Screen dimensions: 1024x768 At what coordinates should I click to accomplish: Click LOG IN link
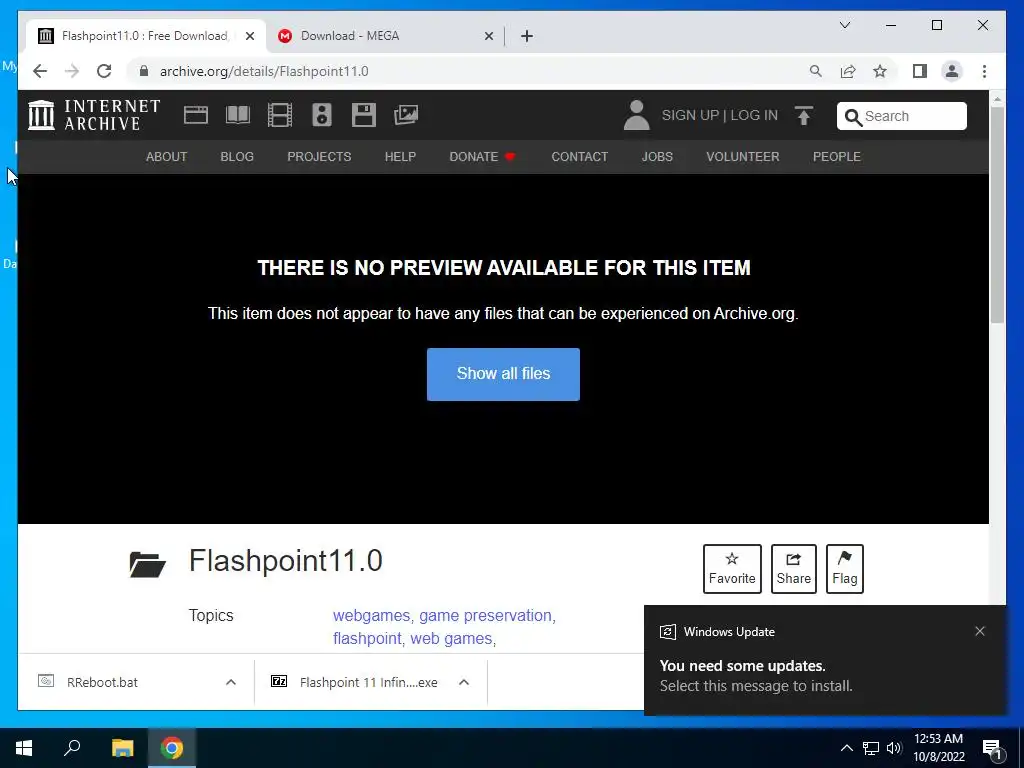pyautogui.click(x=754, y=115)
